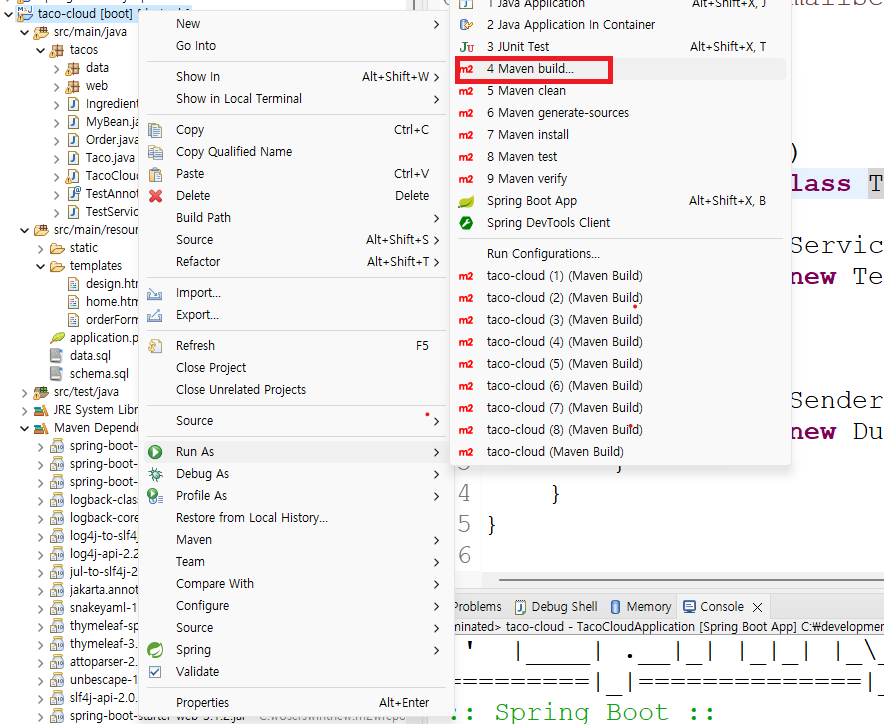This screenshot has width=884, height=724.
Task: Select Taco.java in the tree
Action: click(x=110, y=158)
